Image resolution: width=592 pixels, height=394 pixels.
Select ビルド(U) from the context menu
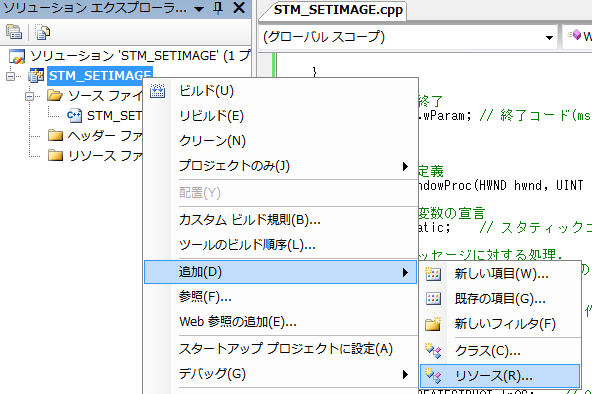point(280,91)
